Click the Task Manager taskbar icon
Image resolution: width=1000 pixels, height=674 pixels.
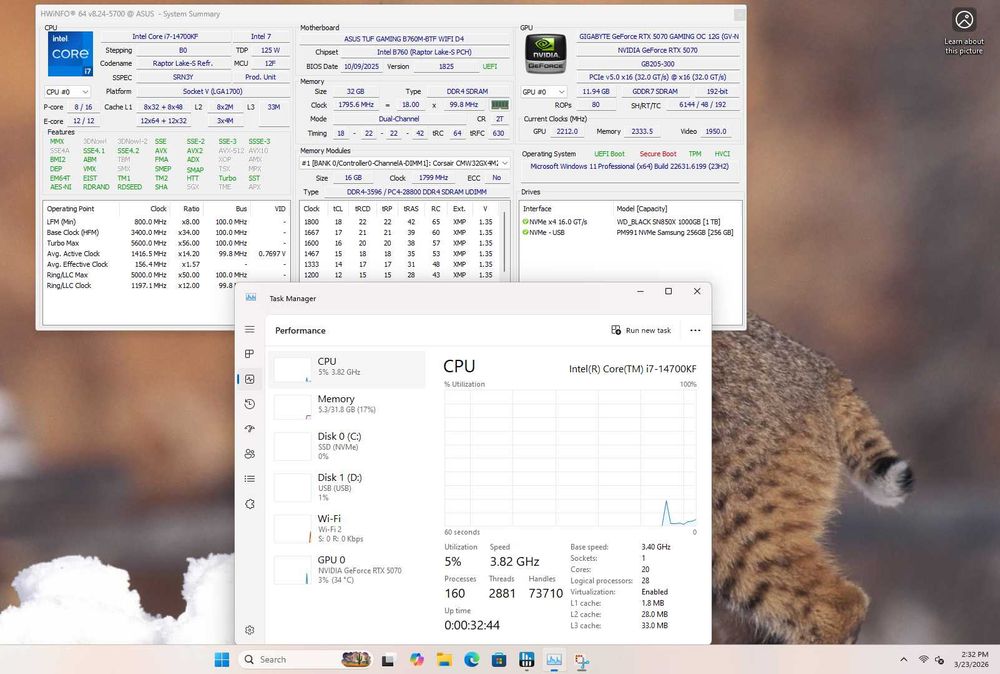click(554, 659)
